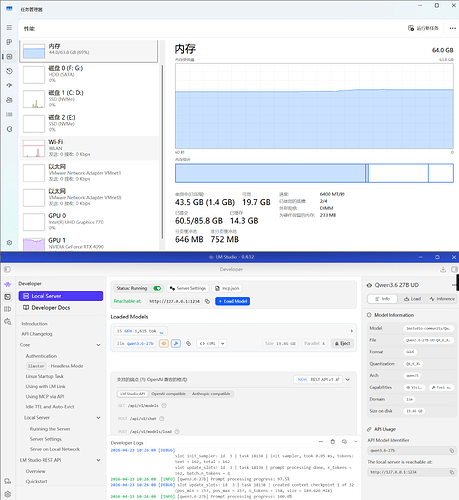
Task: Open App history page in Task Manager
Action: tap(9, 71)
